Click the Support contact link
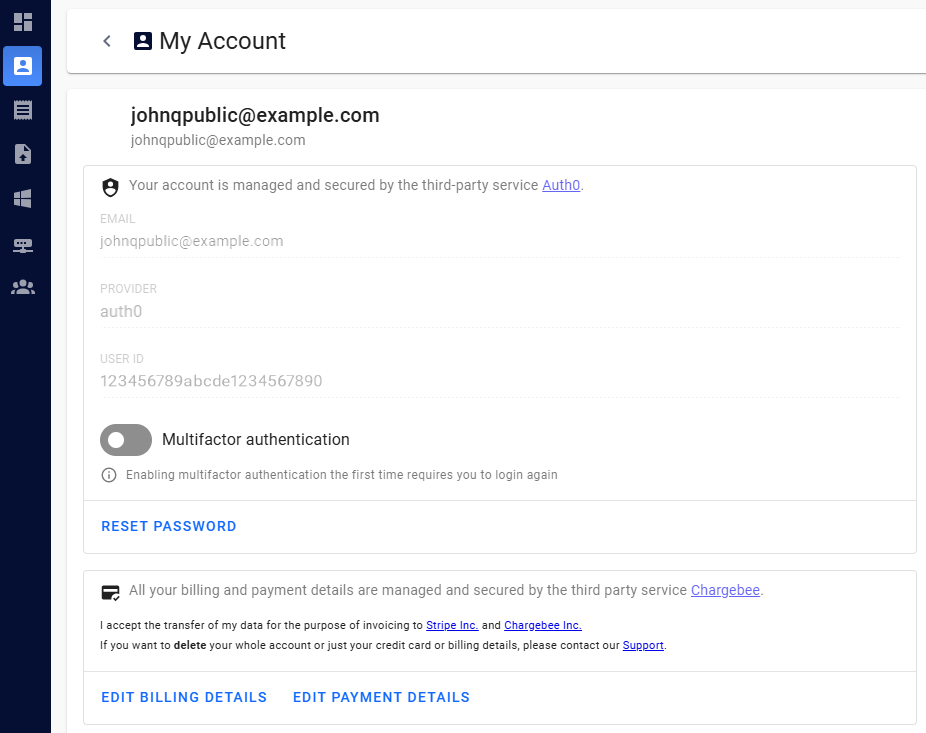 [643, 645]
